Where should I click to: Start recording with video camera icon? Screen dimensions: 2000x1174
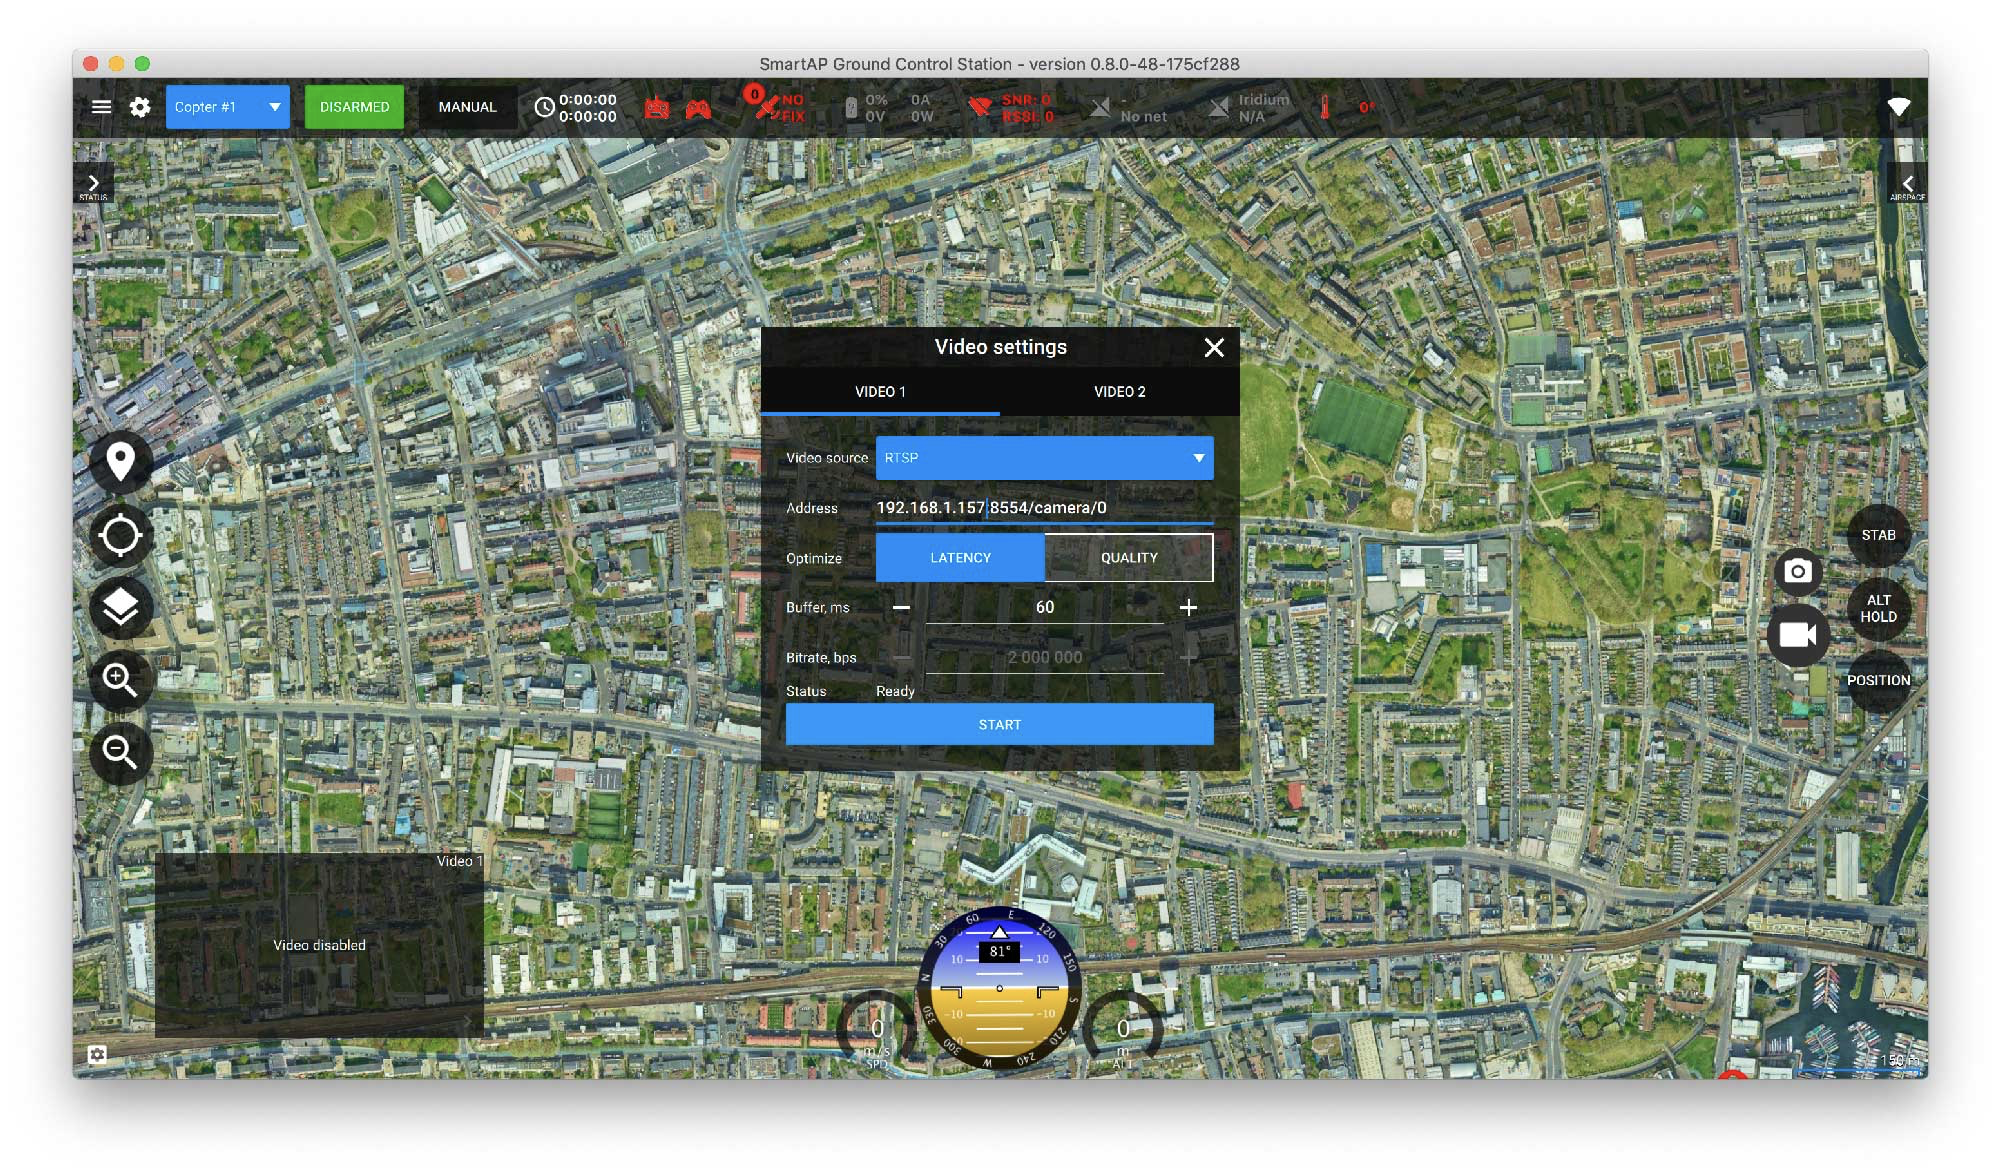tap(1797, 634)
